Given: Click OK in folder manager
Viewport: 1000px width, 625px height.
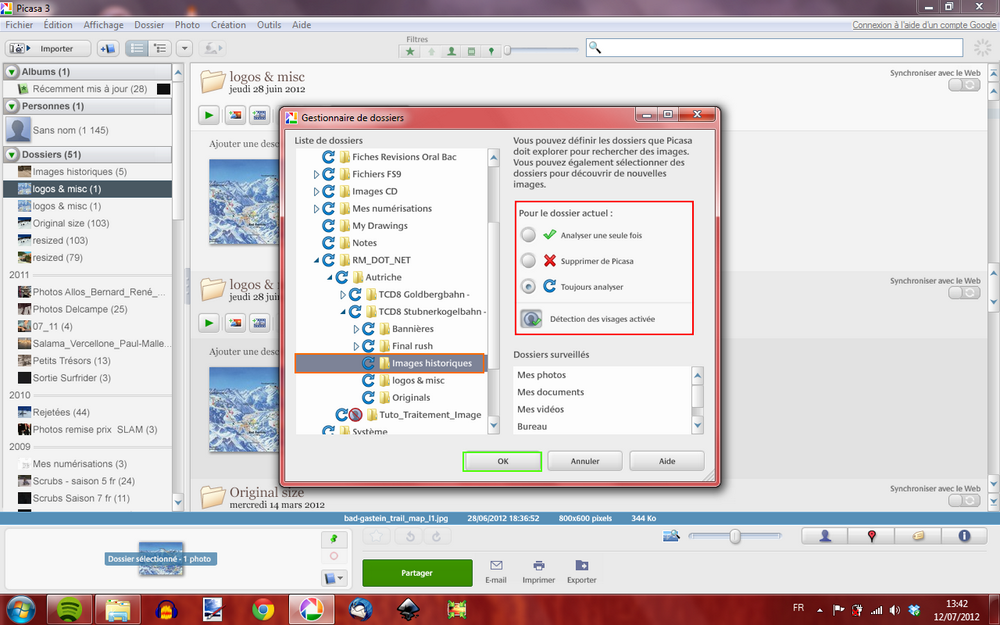Looking at the screenshot, I should [x=503, y=461].
